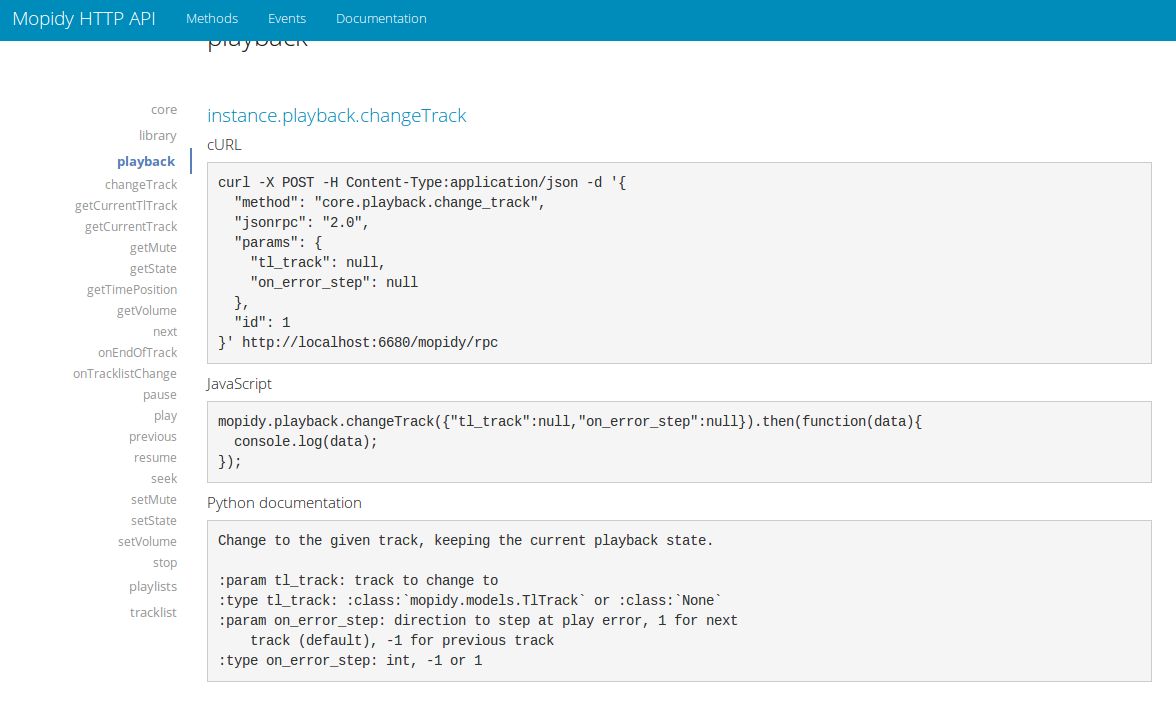Select the pause method link
The image size is (1176, 713).
[160, 395]
